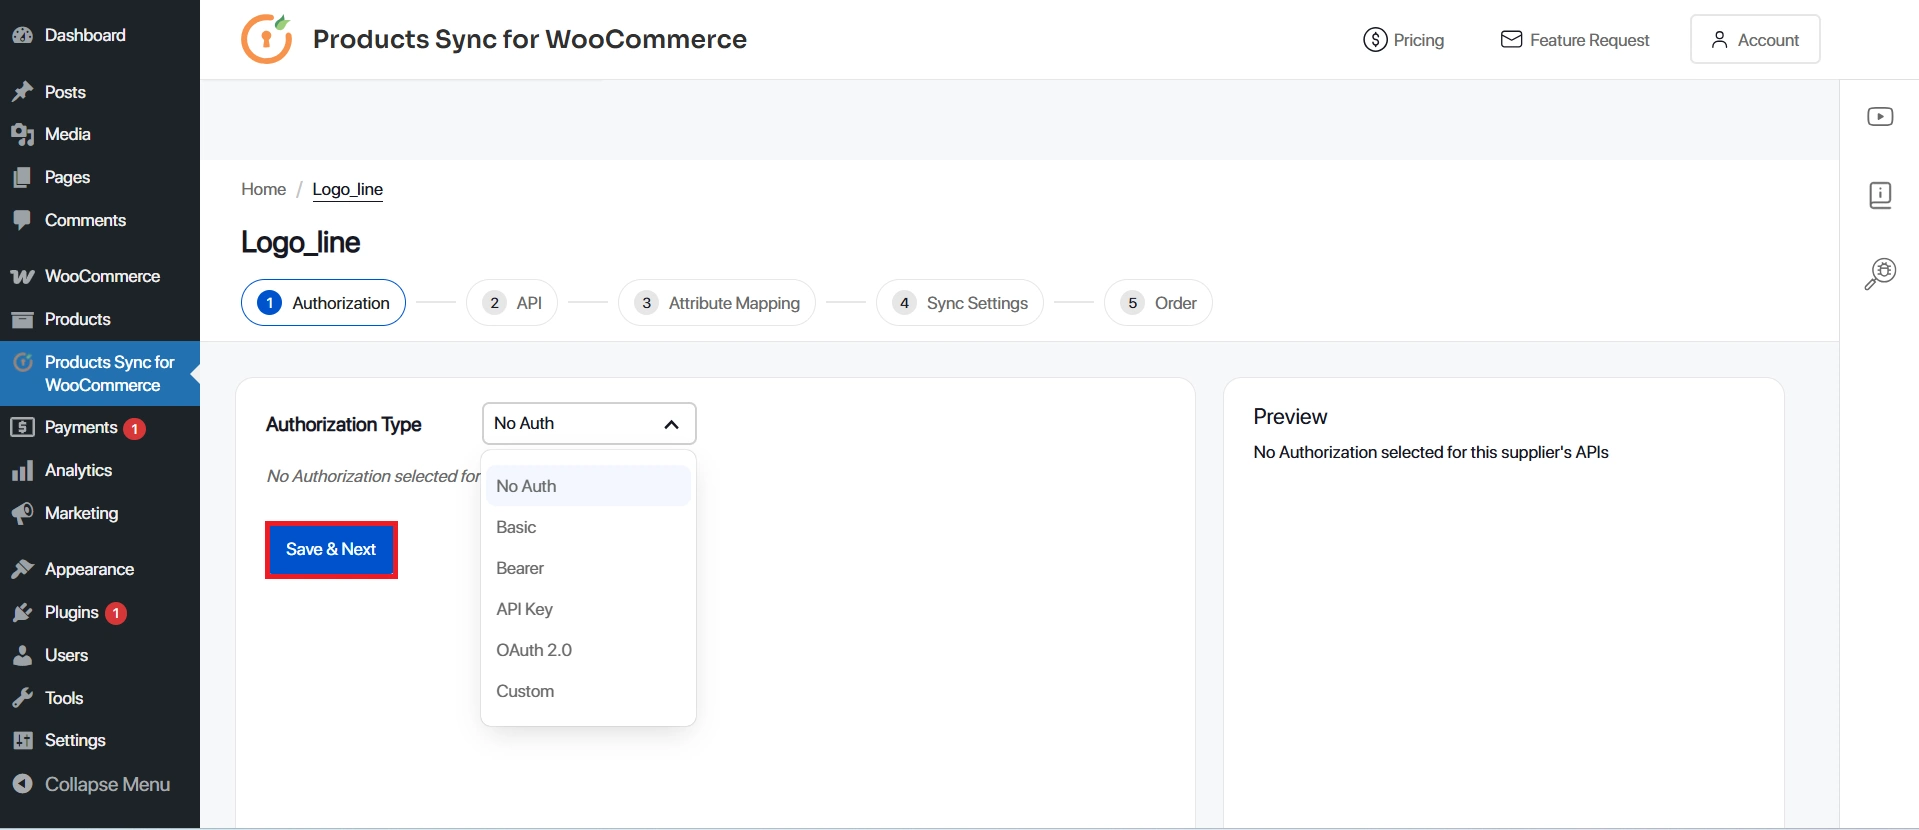The width and height of the screenshot is (1919, 830).
Task: Select API Key authorization type
Action: point(524,609)
